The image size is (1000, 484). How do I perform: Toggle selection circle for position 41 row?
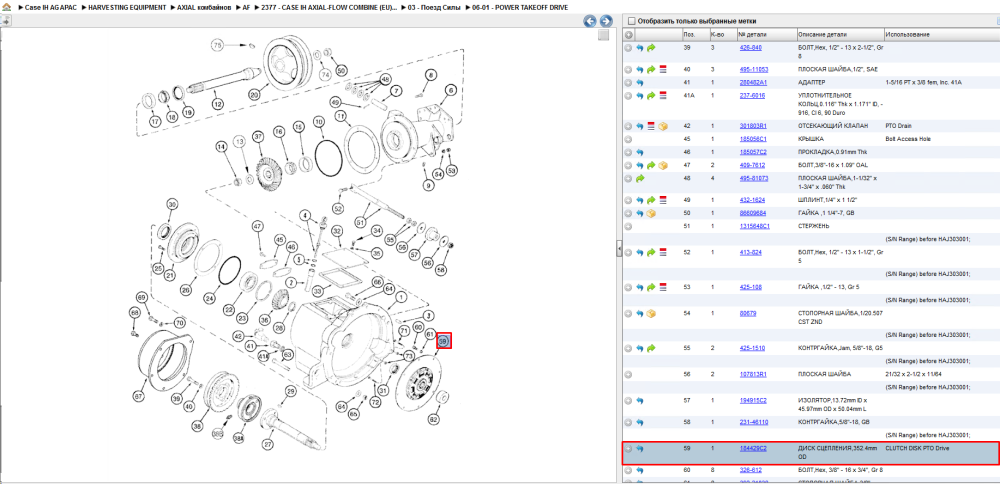[629, 82]
